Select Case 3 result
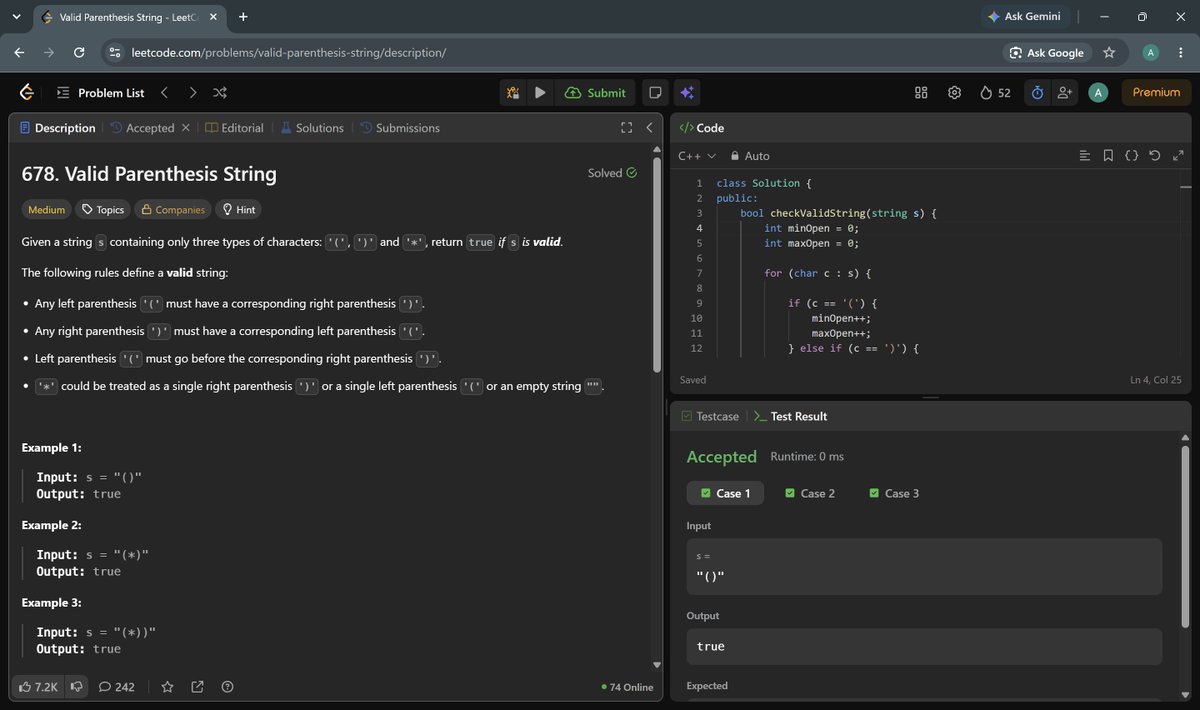 pos(894,493)
